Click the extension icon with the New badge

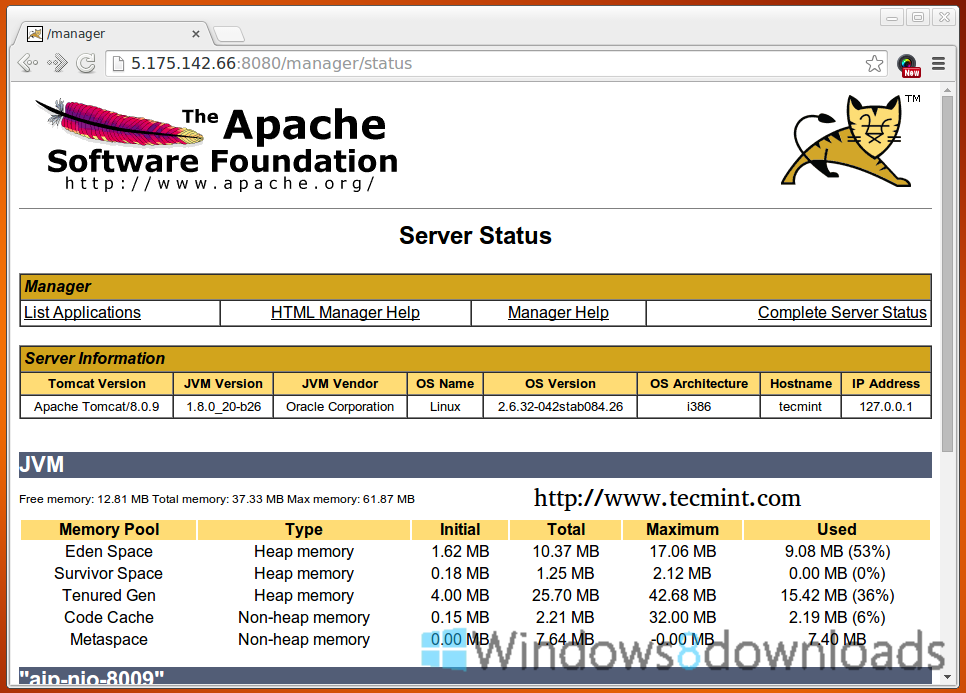coord(908,65)
